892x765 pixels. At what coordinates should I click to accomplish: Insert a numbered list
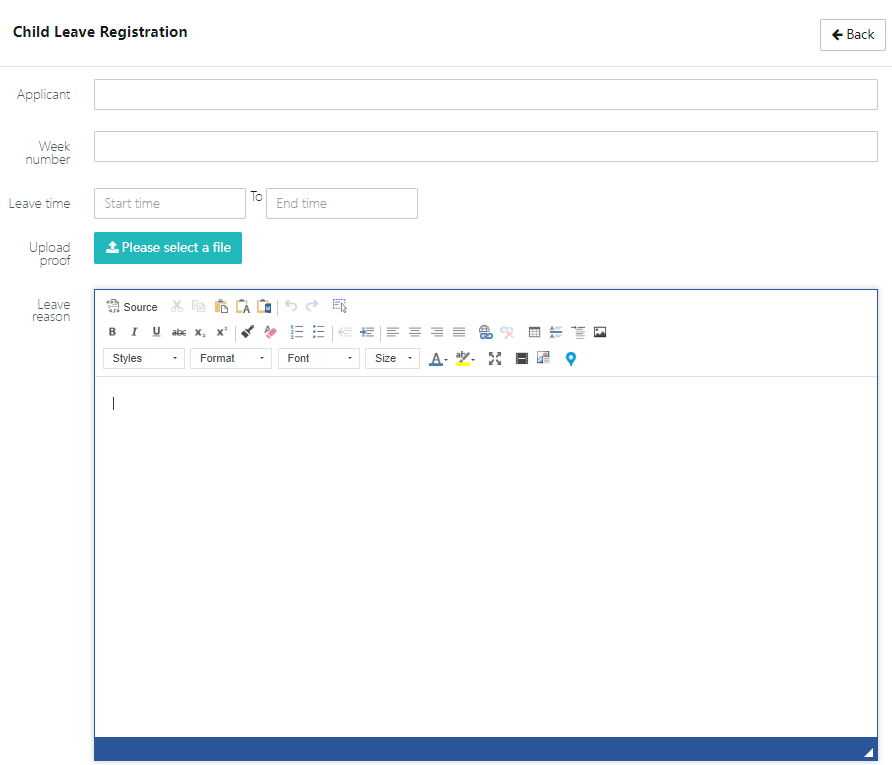tap(297, 332)
